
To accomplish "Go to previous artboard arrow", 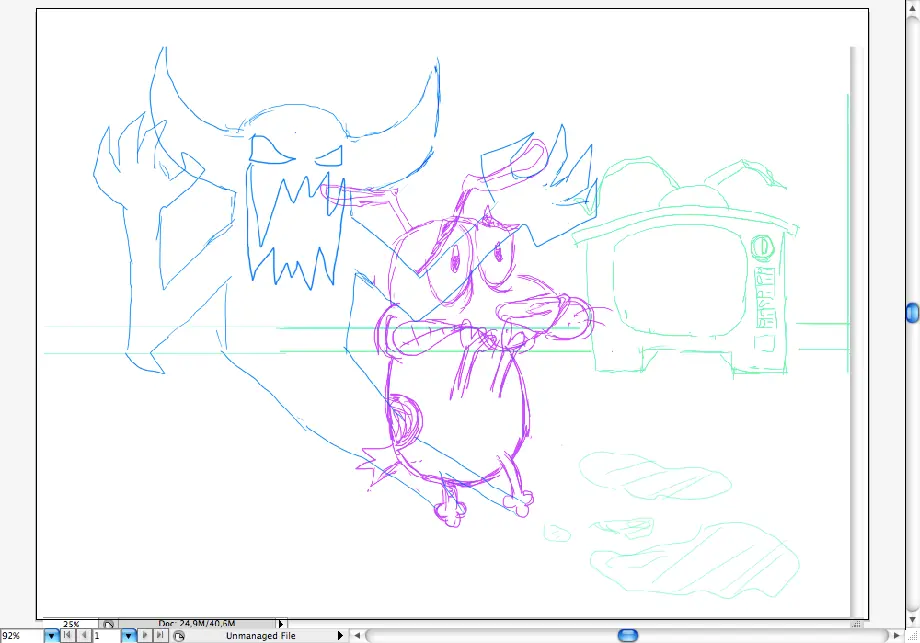I will pos(84,635).
